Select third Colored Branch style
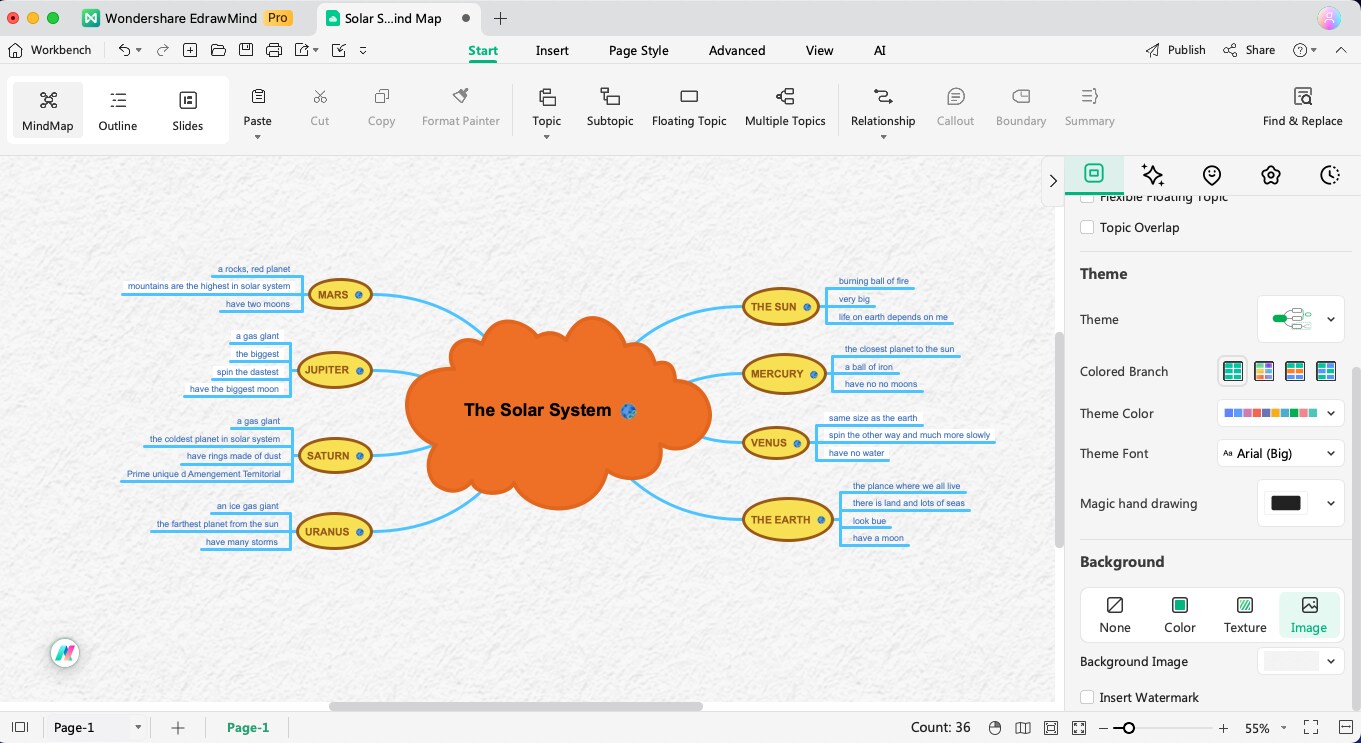1361x743 pixels. coord(1295,371)
